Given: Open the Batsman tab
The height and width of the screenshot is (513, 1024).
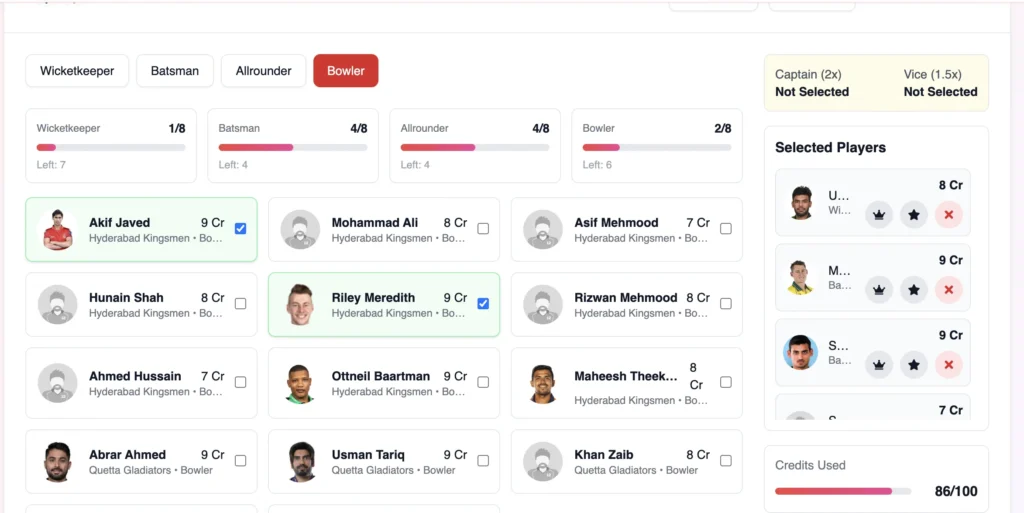Looking at the screenshot, I should point(175,71).
